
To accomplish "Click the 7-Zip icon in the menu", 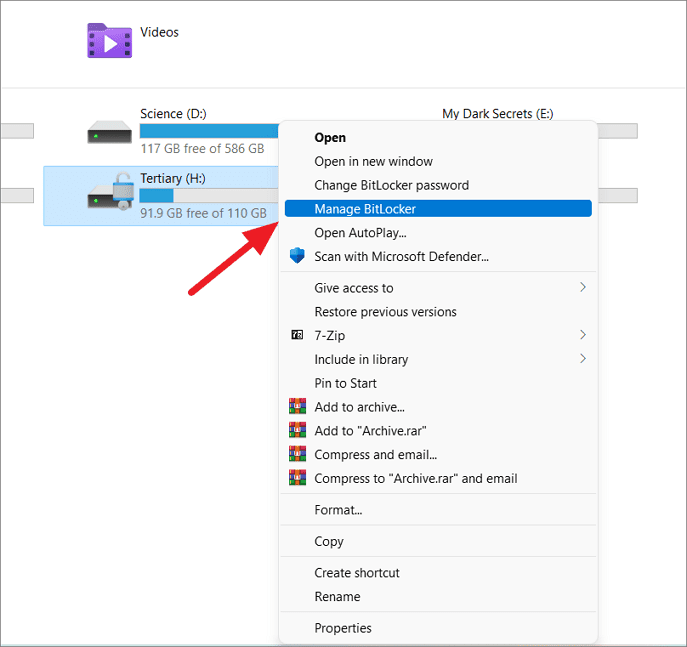I will click(297, 335).
